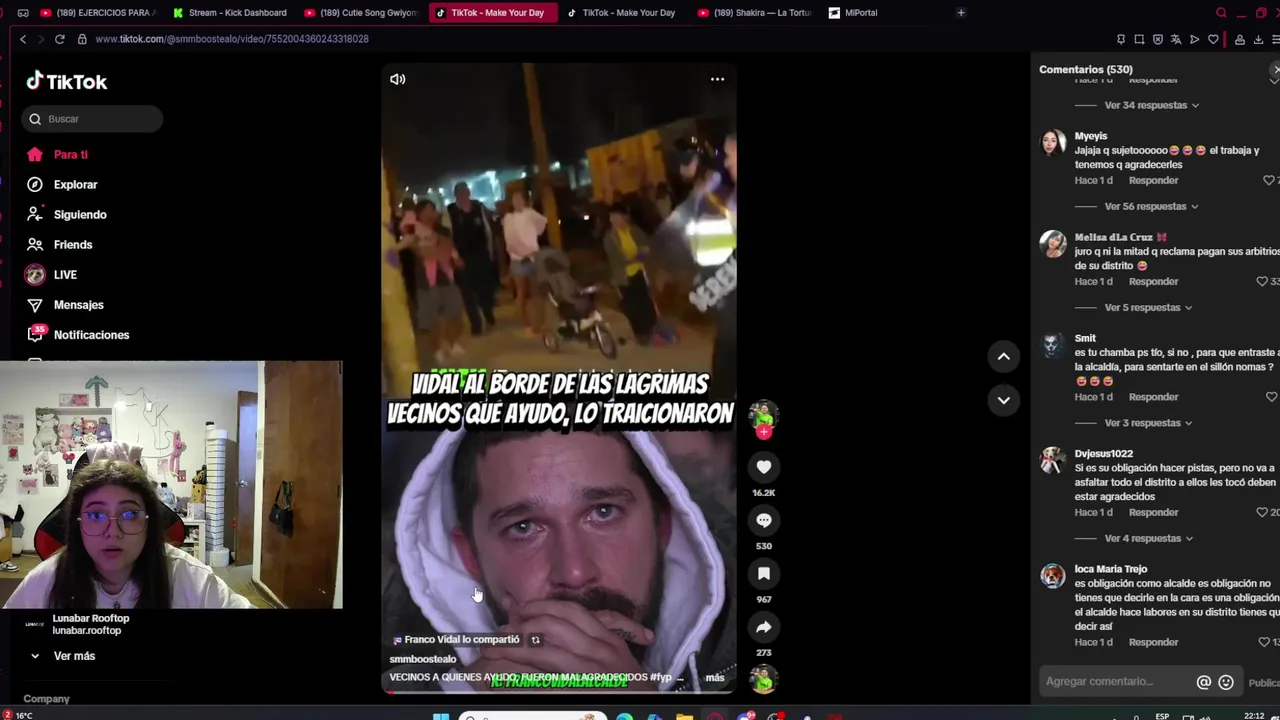Image resolution: width=1280 pixels, height=720 pixels.
Task: Expand Ver 4 respuestas
Action: click(1148, 538)
